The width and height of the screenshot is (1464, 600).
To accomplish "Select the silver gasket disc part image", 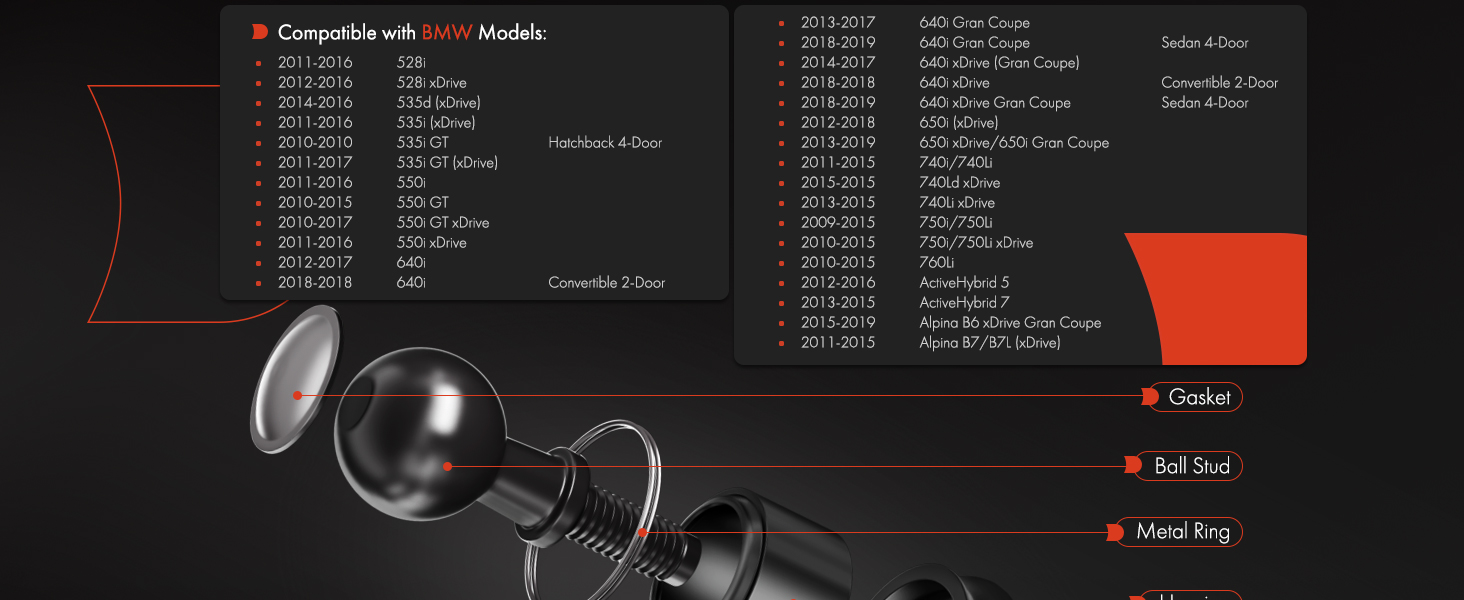I will pos(294,378).
